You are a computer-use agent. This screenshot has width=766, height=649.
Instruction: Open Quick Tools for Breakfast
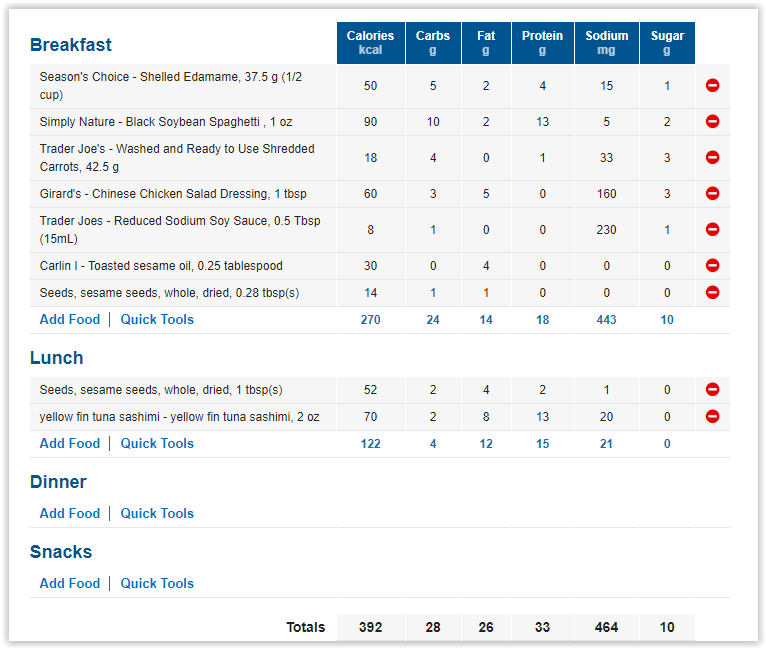[157, 319]
